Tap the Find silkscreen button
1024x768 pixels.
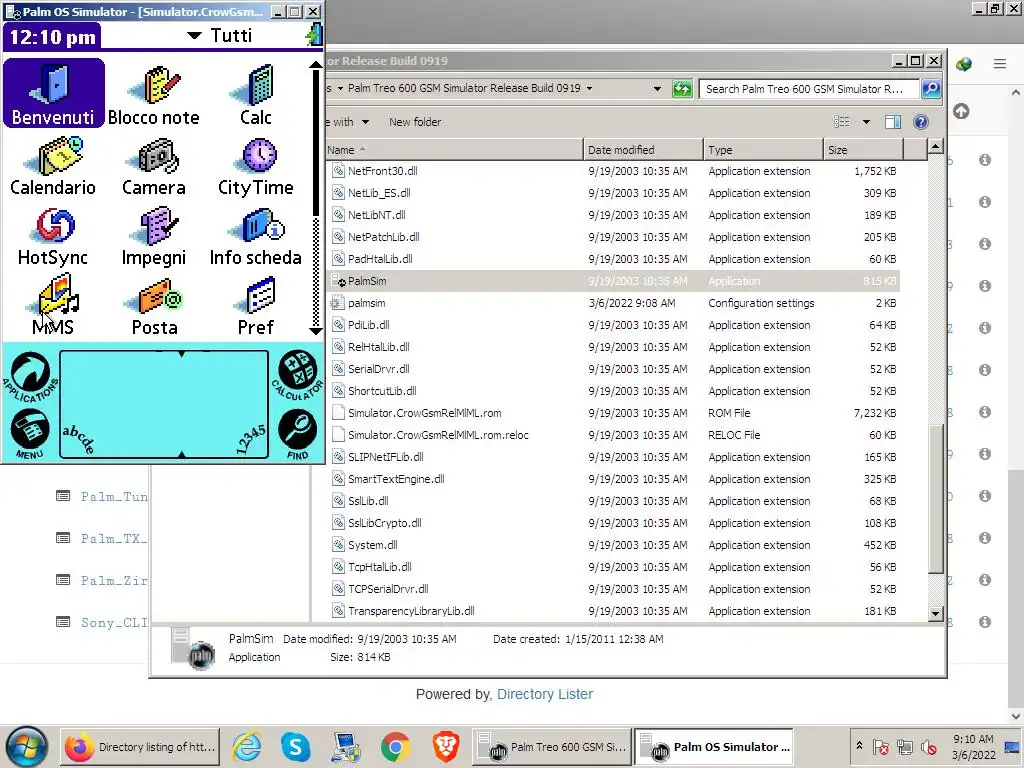[x=298, y=434]
